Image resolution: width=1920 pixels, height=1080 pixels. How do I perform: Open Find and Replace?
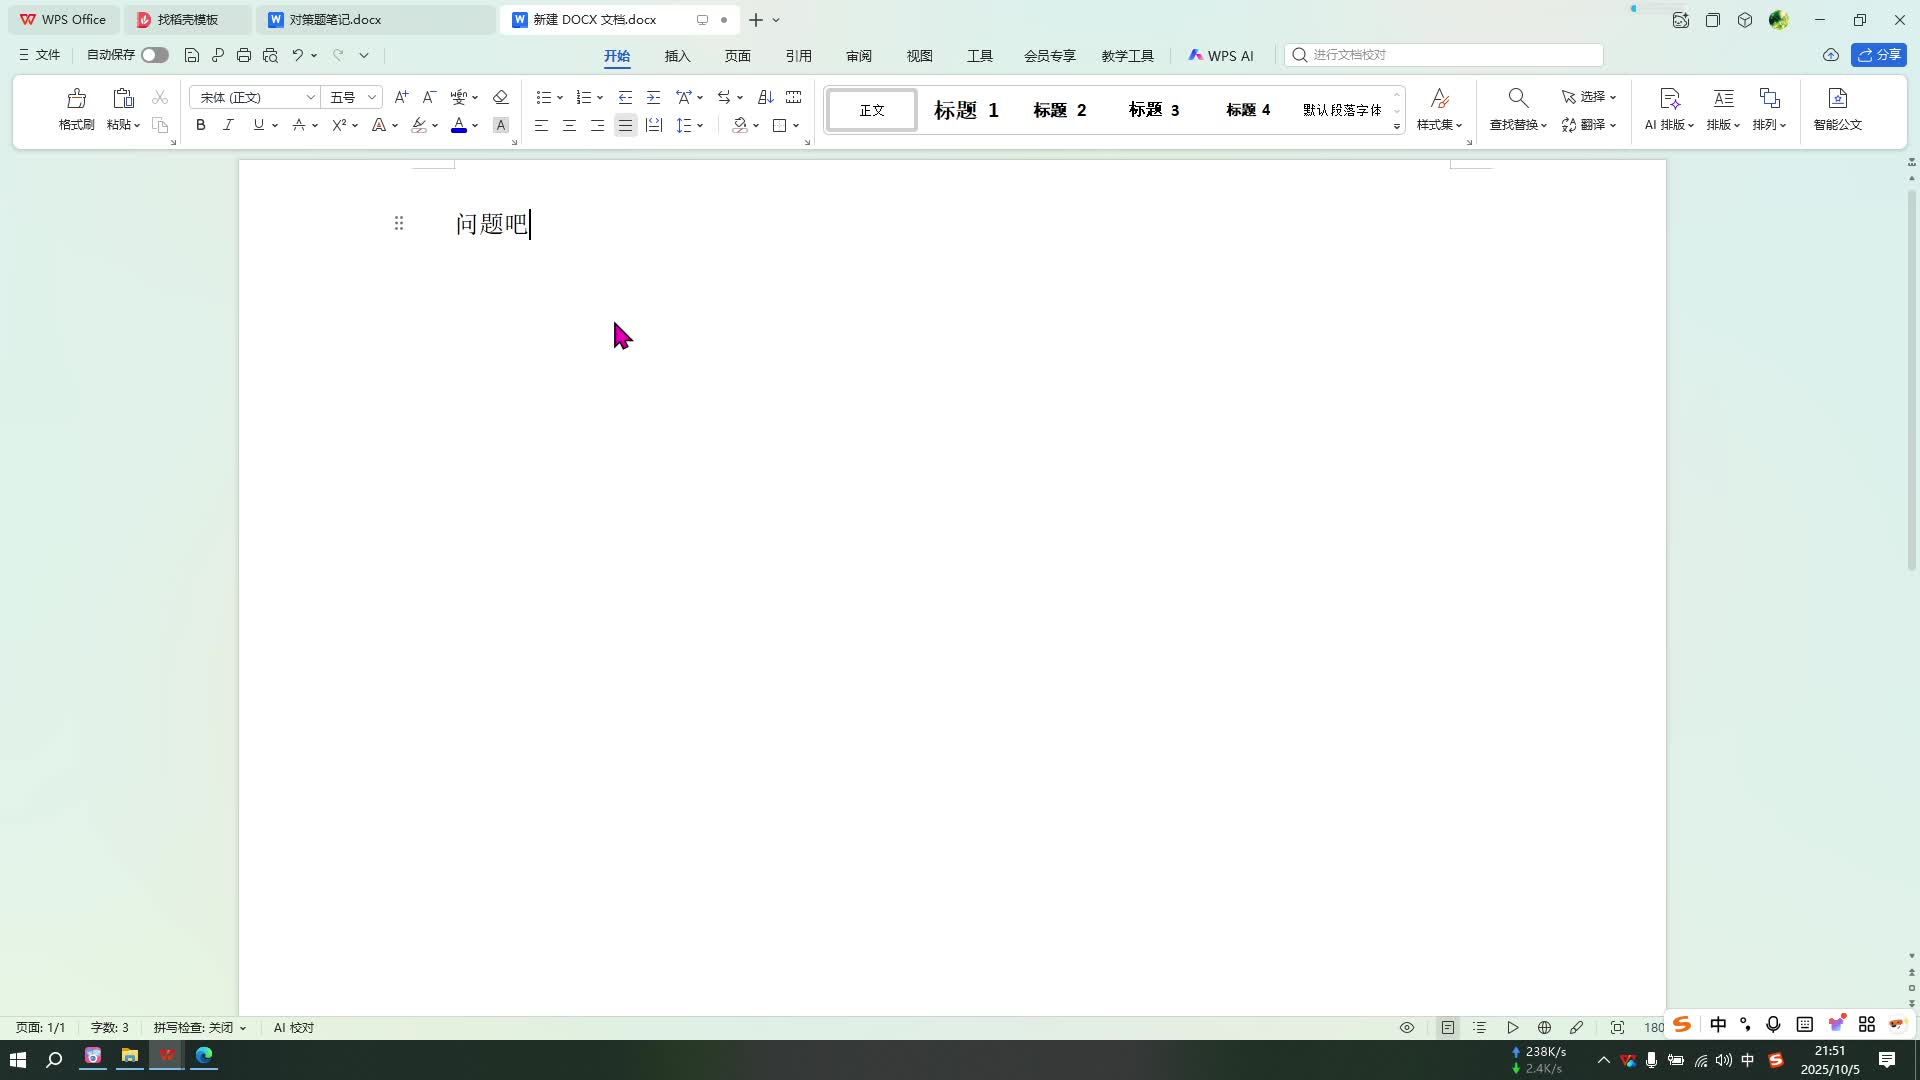[1516, 110]
